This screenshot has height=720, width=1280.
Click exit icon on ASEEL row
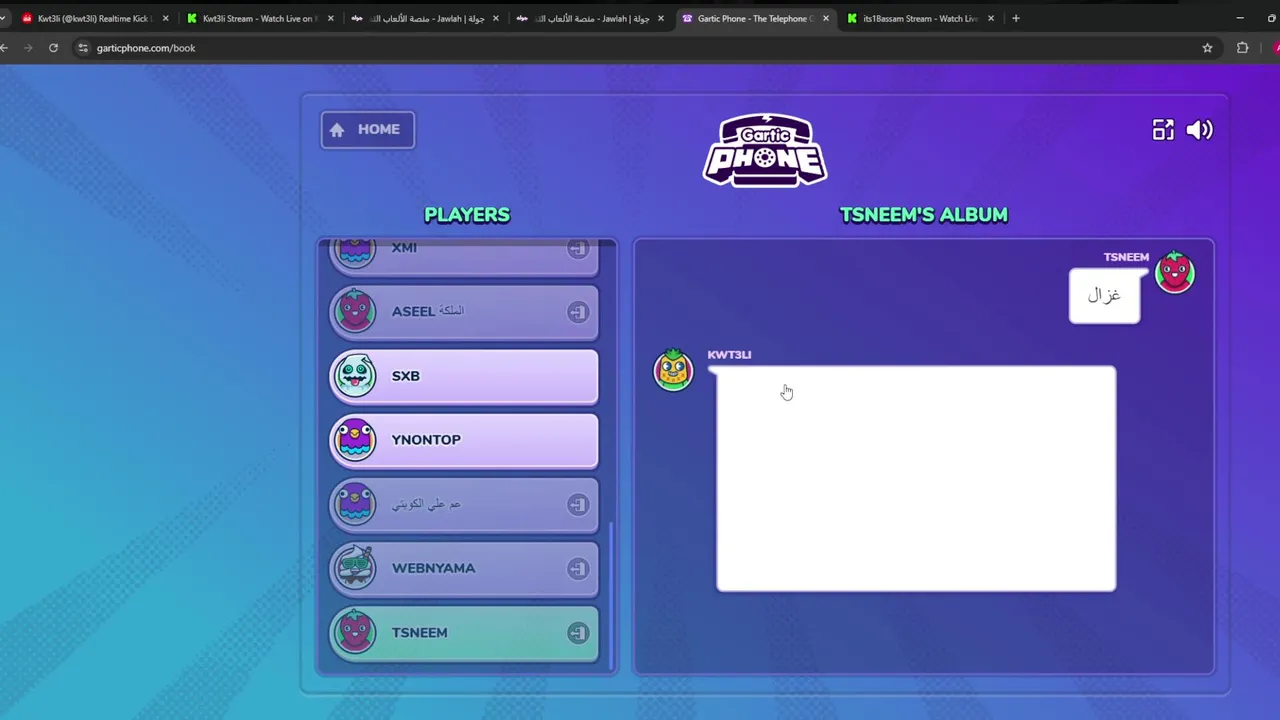(x=577, y=312)
